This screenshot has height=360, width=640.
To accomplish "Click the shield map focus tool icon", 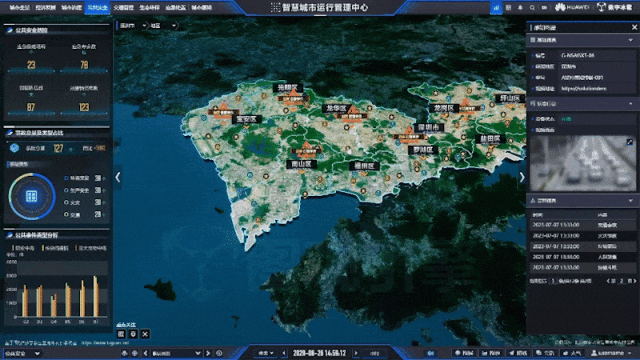I will pyautogui.click(x=133, y=334).
